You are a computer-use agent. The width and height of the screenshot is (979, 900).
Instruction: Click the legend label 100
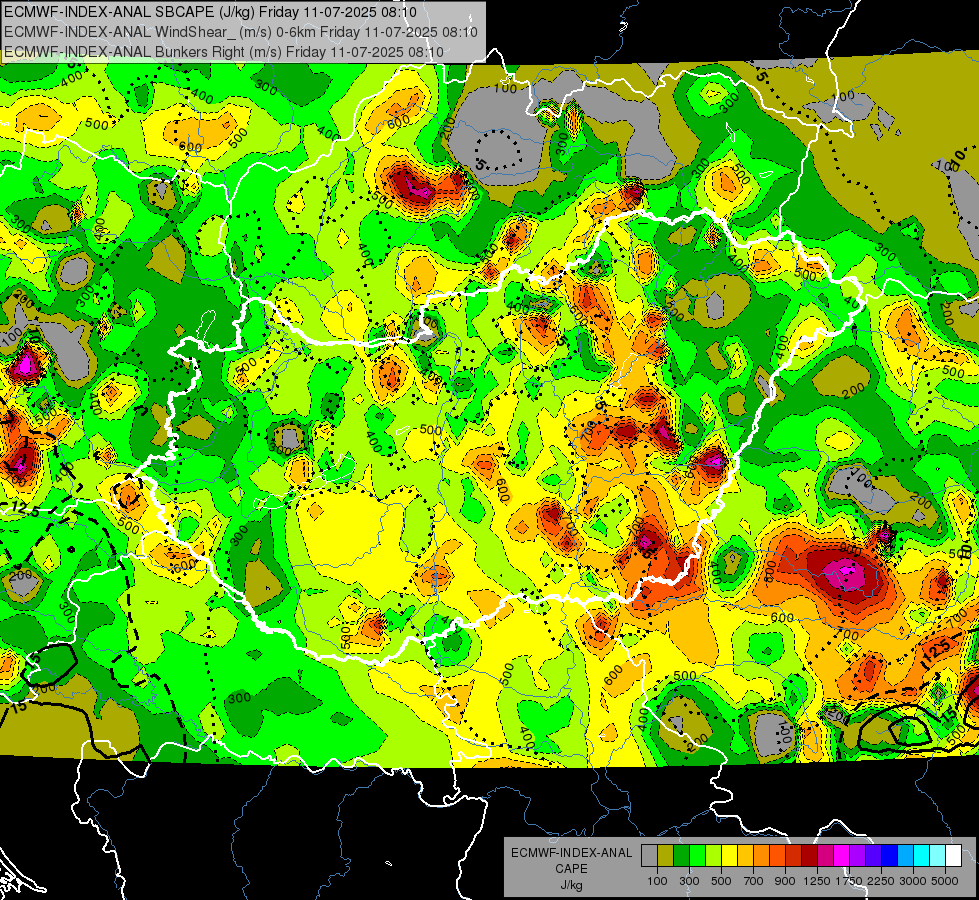coord(657,881)
